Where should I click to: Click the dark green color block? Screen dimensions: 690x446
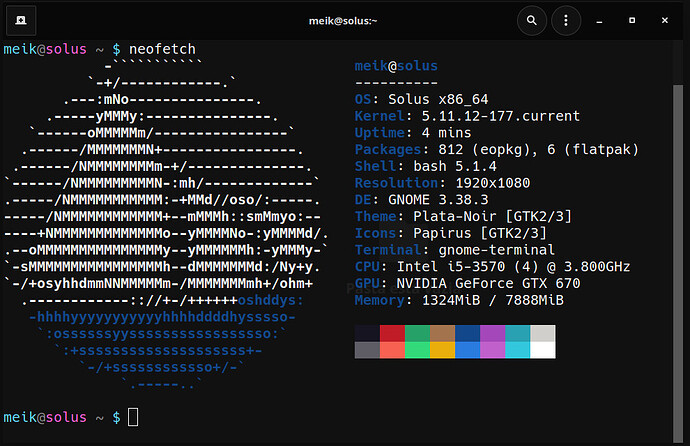(x=417, y=333)
